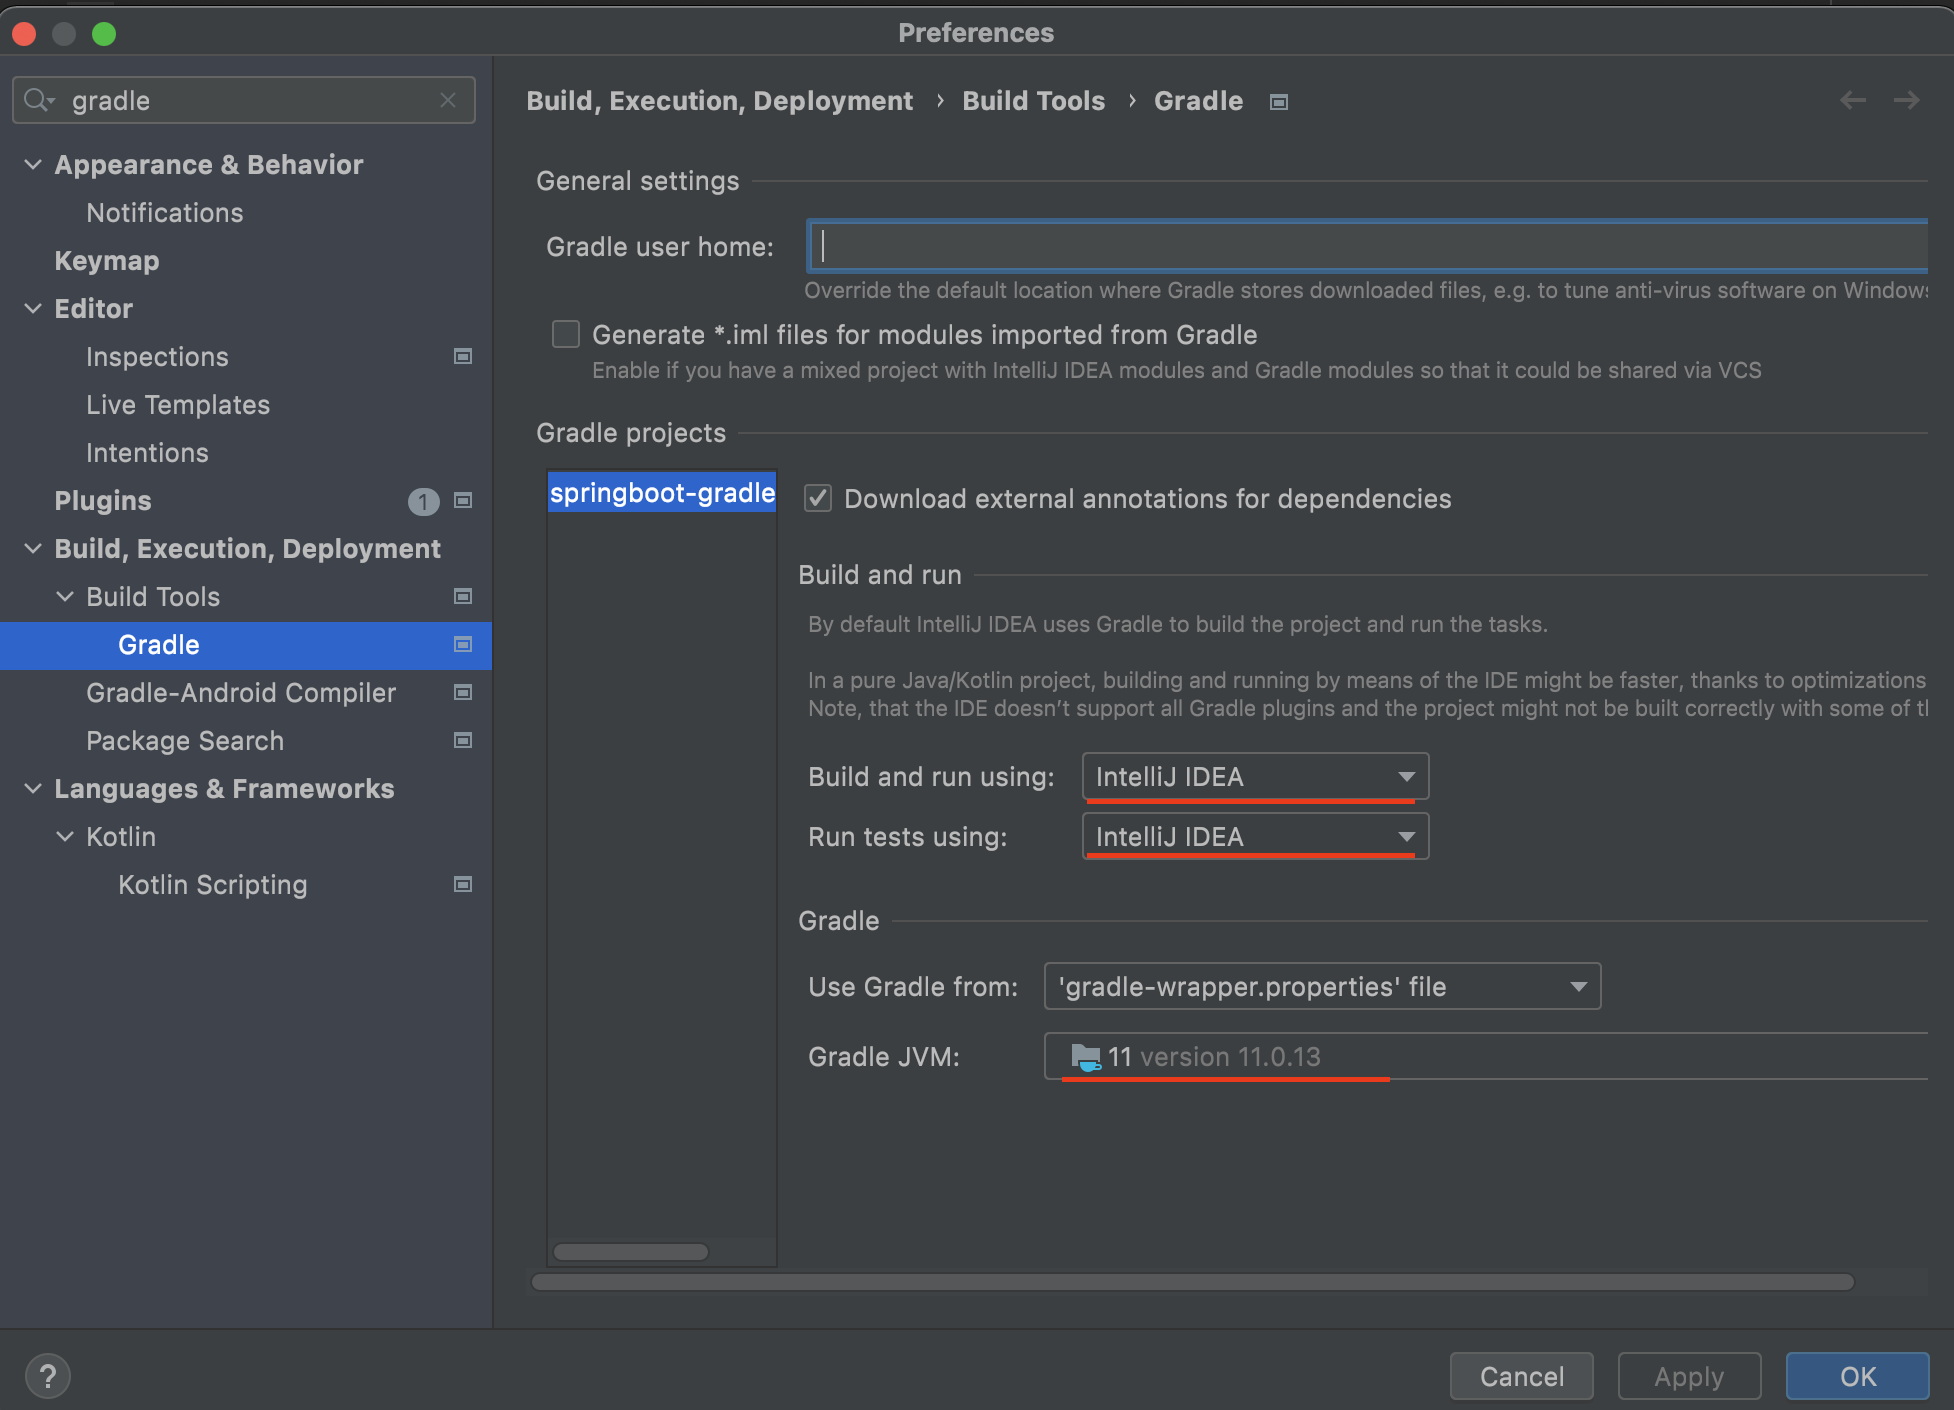The image size is (1954, 1410).
Task: Click the horizontal scrollbar below settings panel
Action: [x=1192, y=1282]
